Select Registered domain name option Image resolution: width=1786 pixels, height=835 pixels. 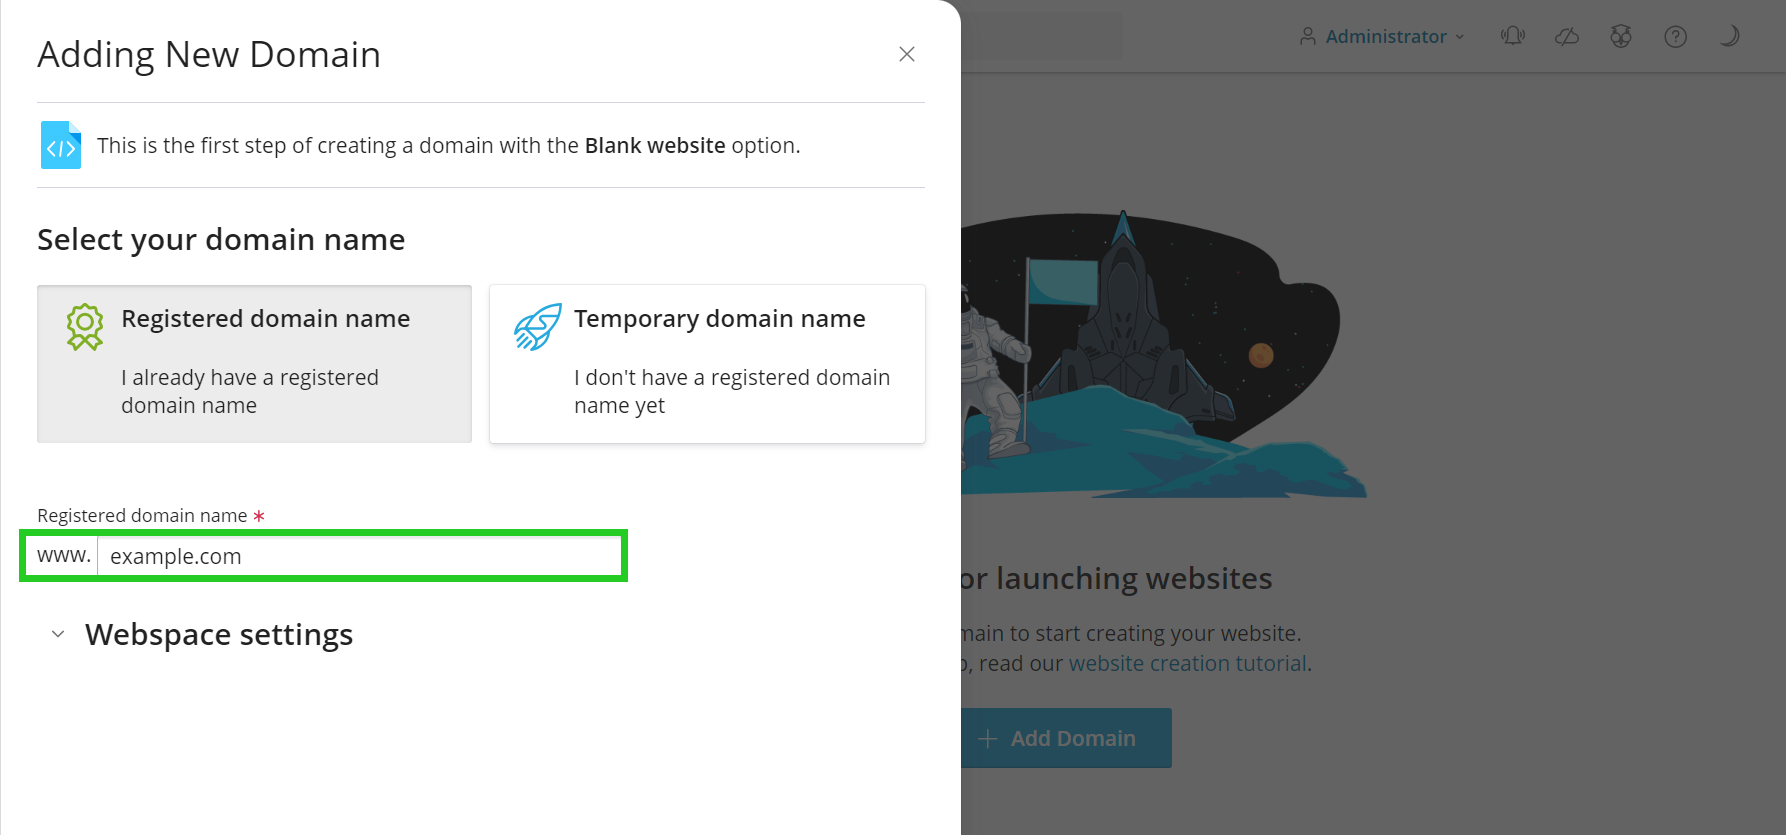254,364
